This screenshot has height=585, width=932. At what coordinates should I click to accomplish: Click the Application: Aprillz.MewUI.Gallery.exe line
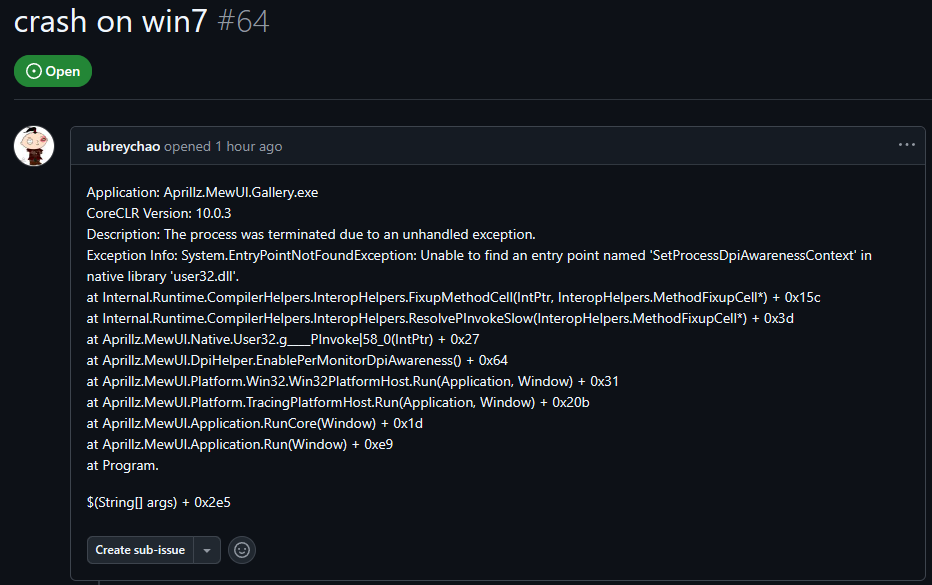pyautogui.click(x=202, y=192)
